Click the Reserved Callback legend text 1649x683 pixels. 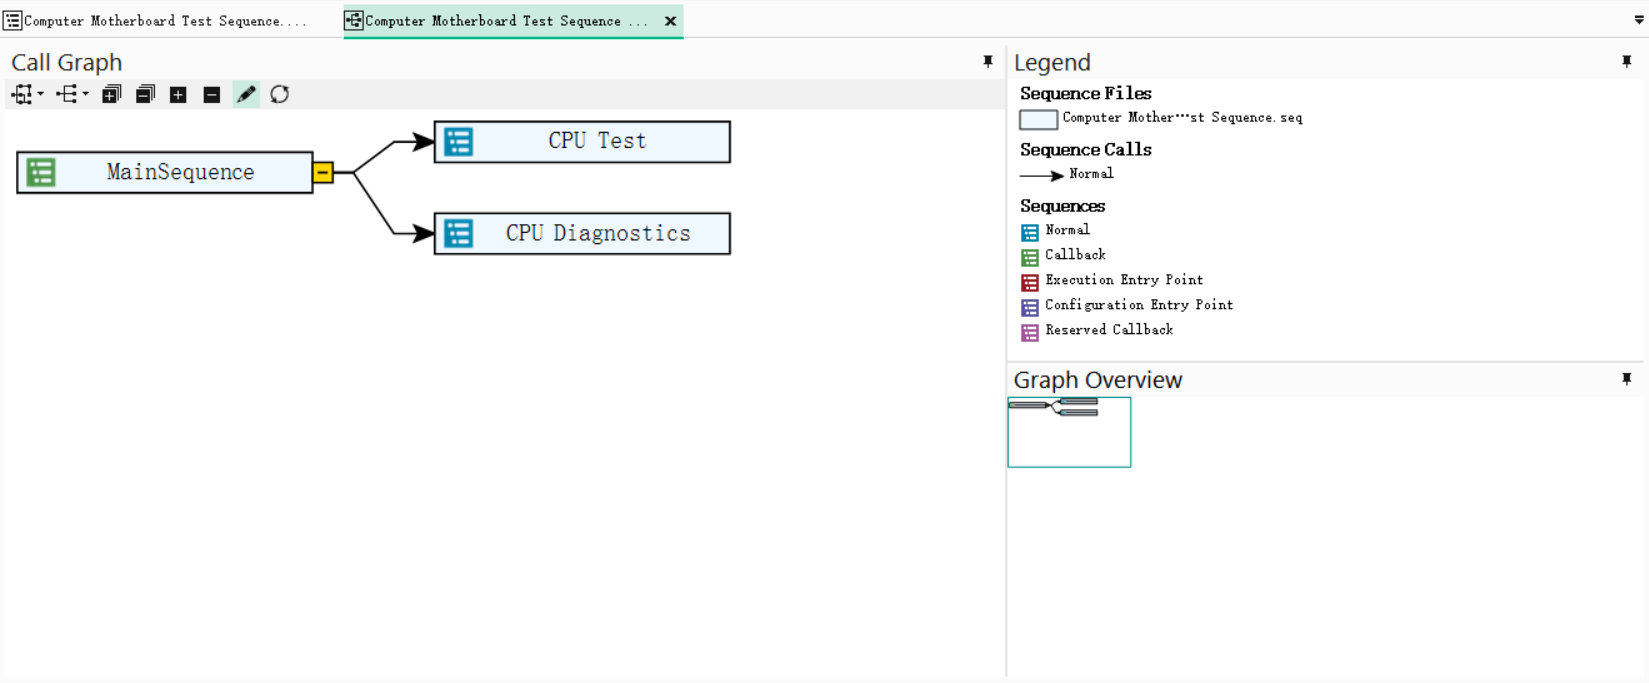(x=1109, y=330)
